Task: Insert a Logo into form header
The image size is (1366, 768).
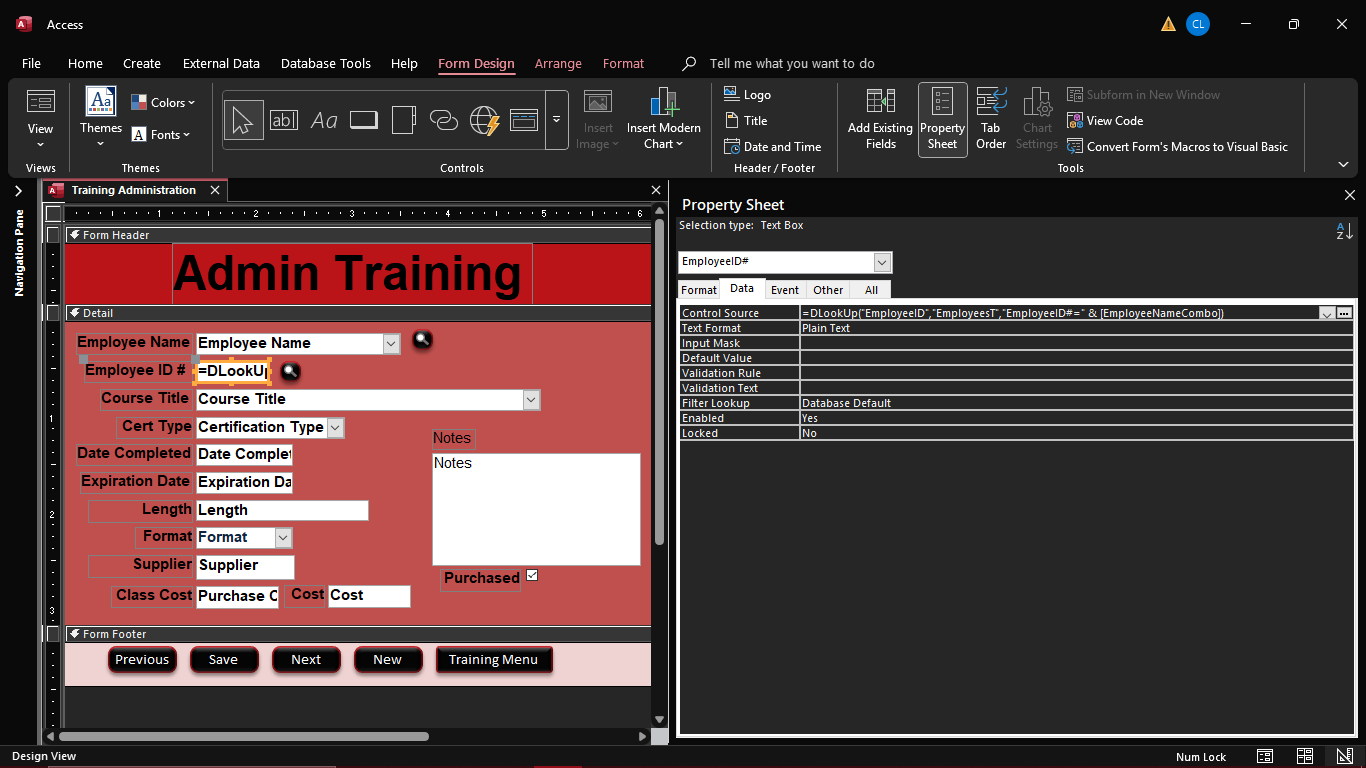Action: (x=747, y=95)
